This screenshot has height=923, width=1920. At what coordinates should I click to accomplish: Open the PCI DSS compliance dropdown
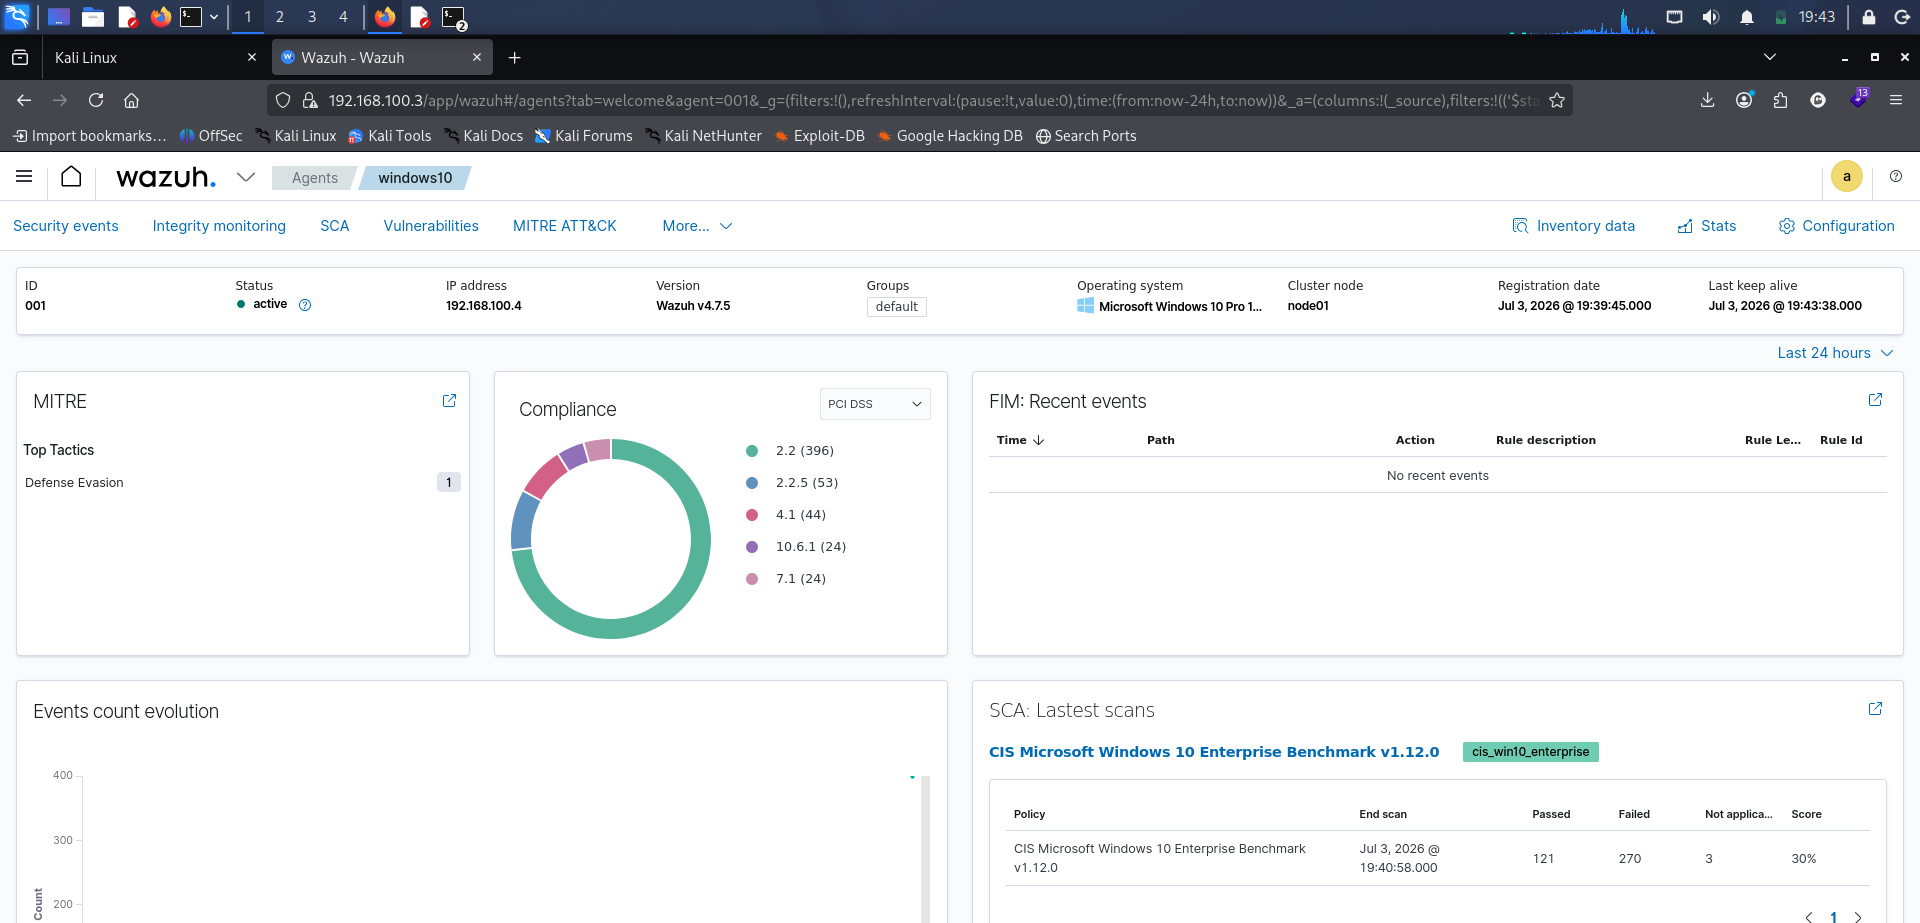875,404
